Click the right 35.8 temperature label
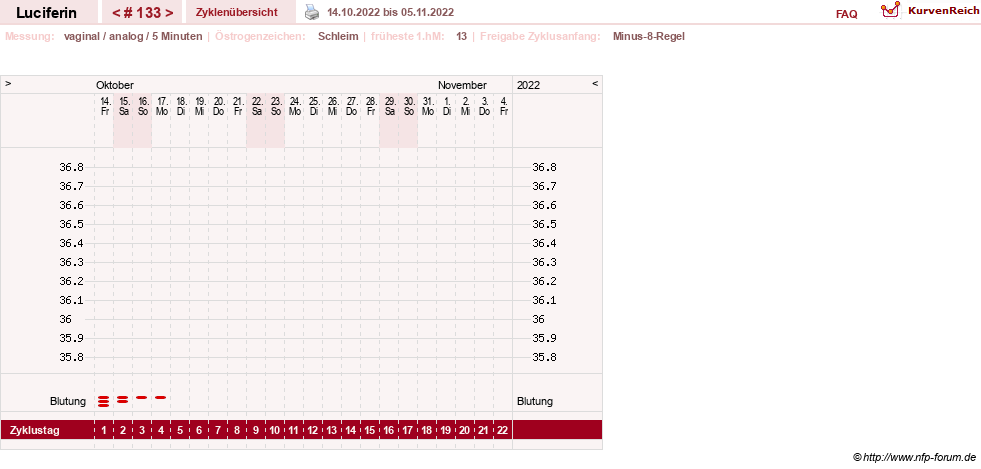The height and width of the screenshot is (469, 981). (x=544, y=358)
